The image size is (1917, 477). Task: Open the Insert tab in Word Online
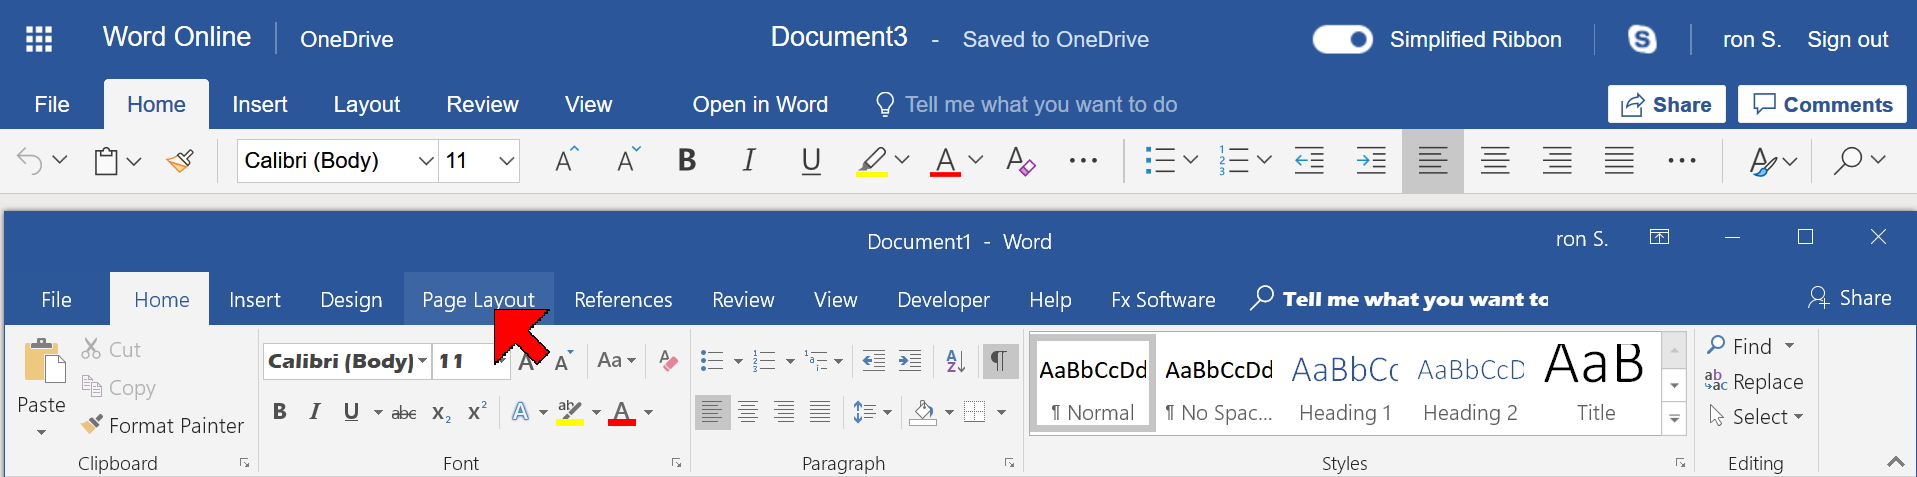tap(260, 104)
